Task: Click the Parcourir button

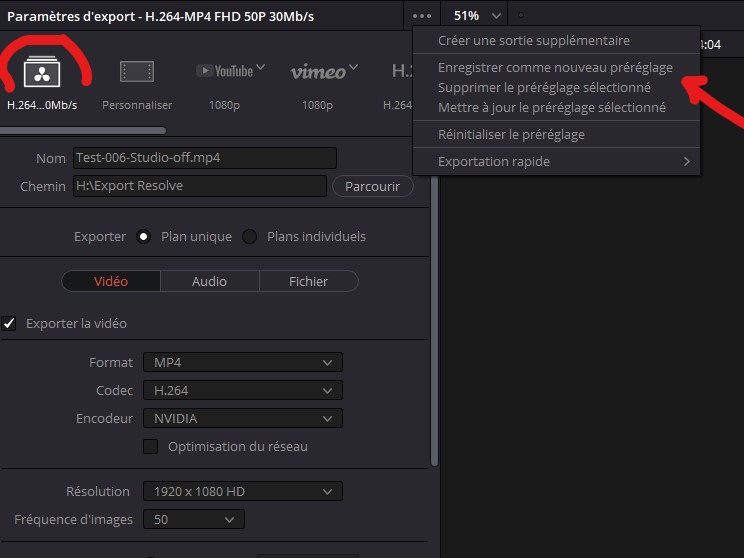Action: [372, 186]
